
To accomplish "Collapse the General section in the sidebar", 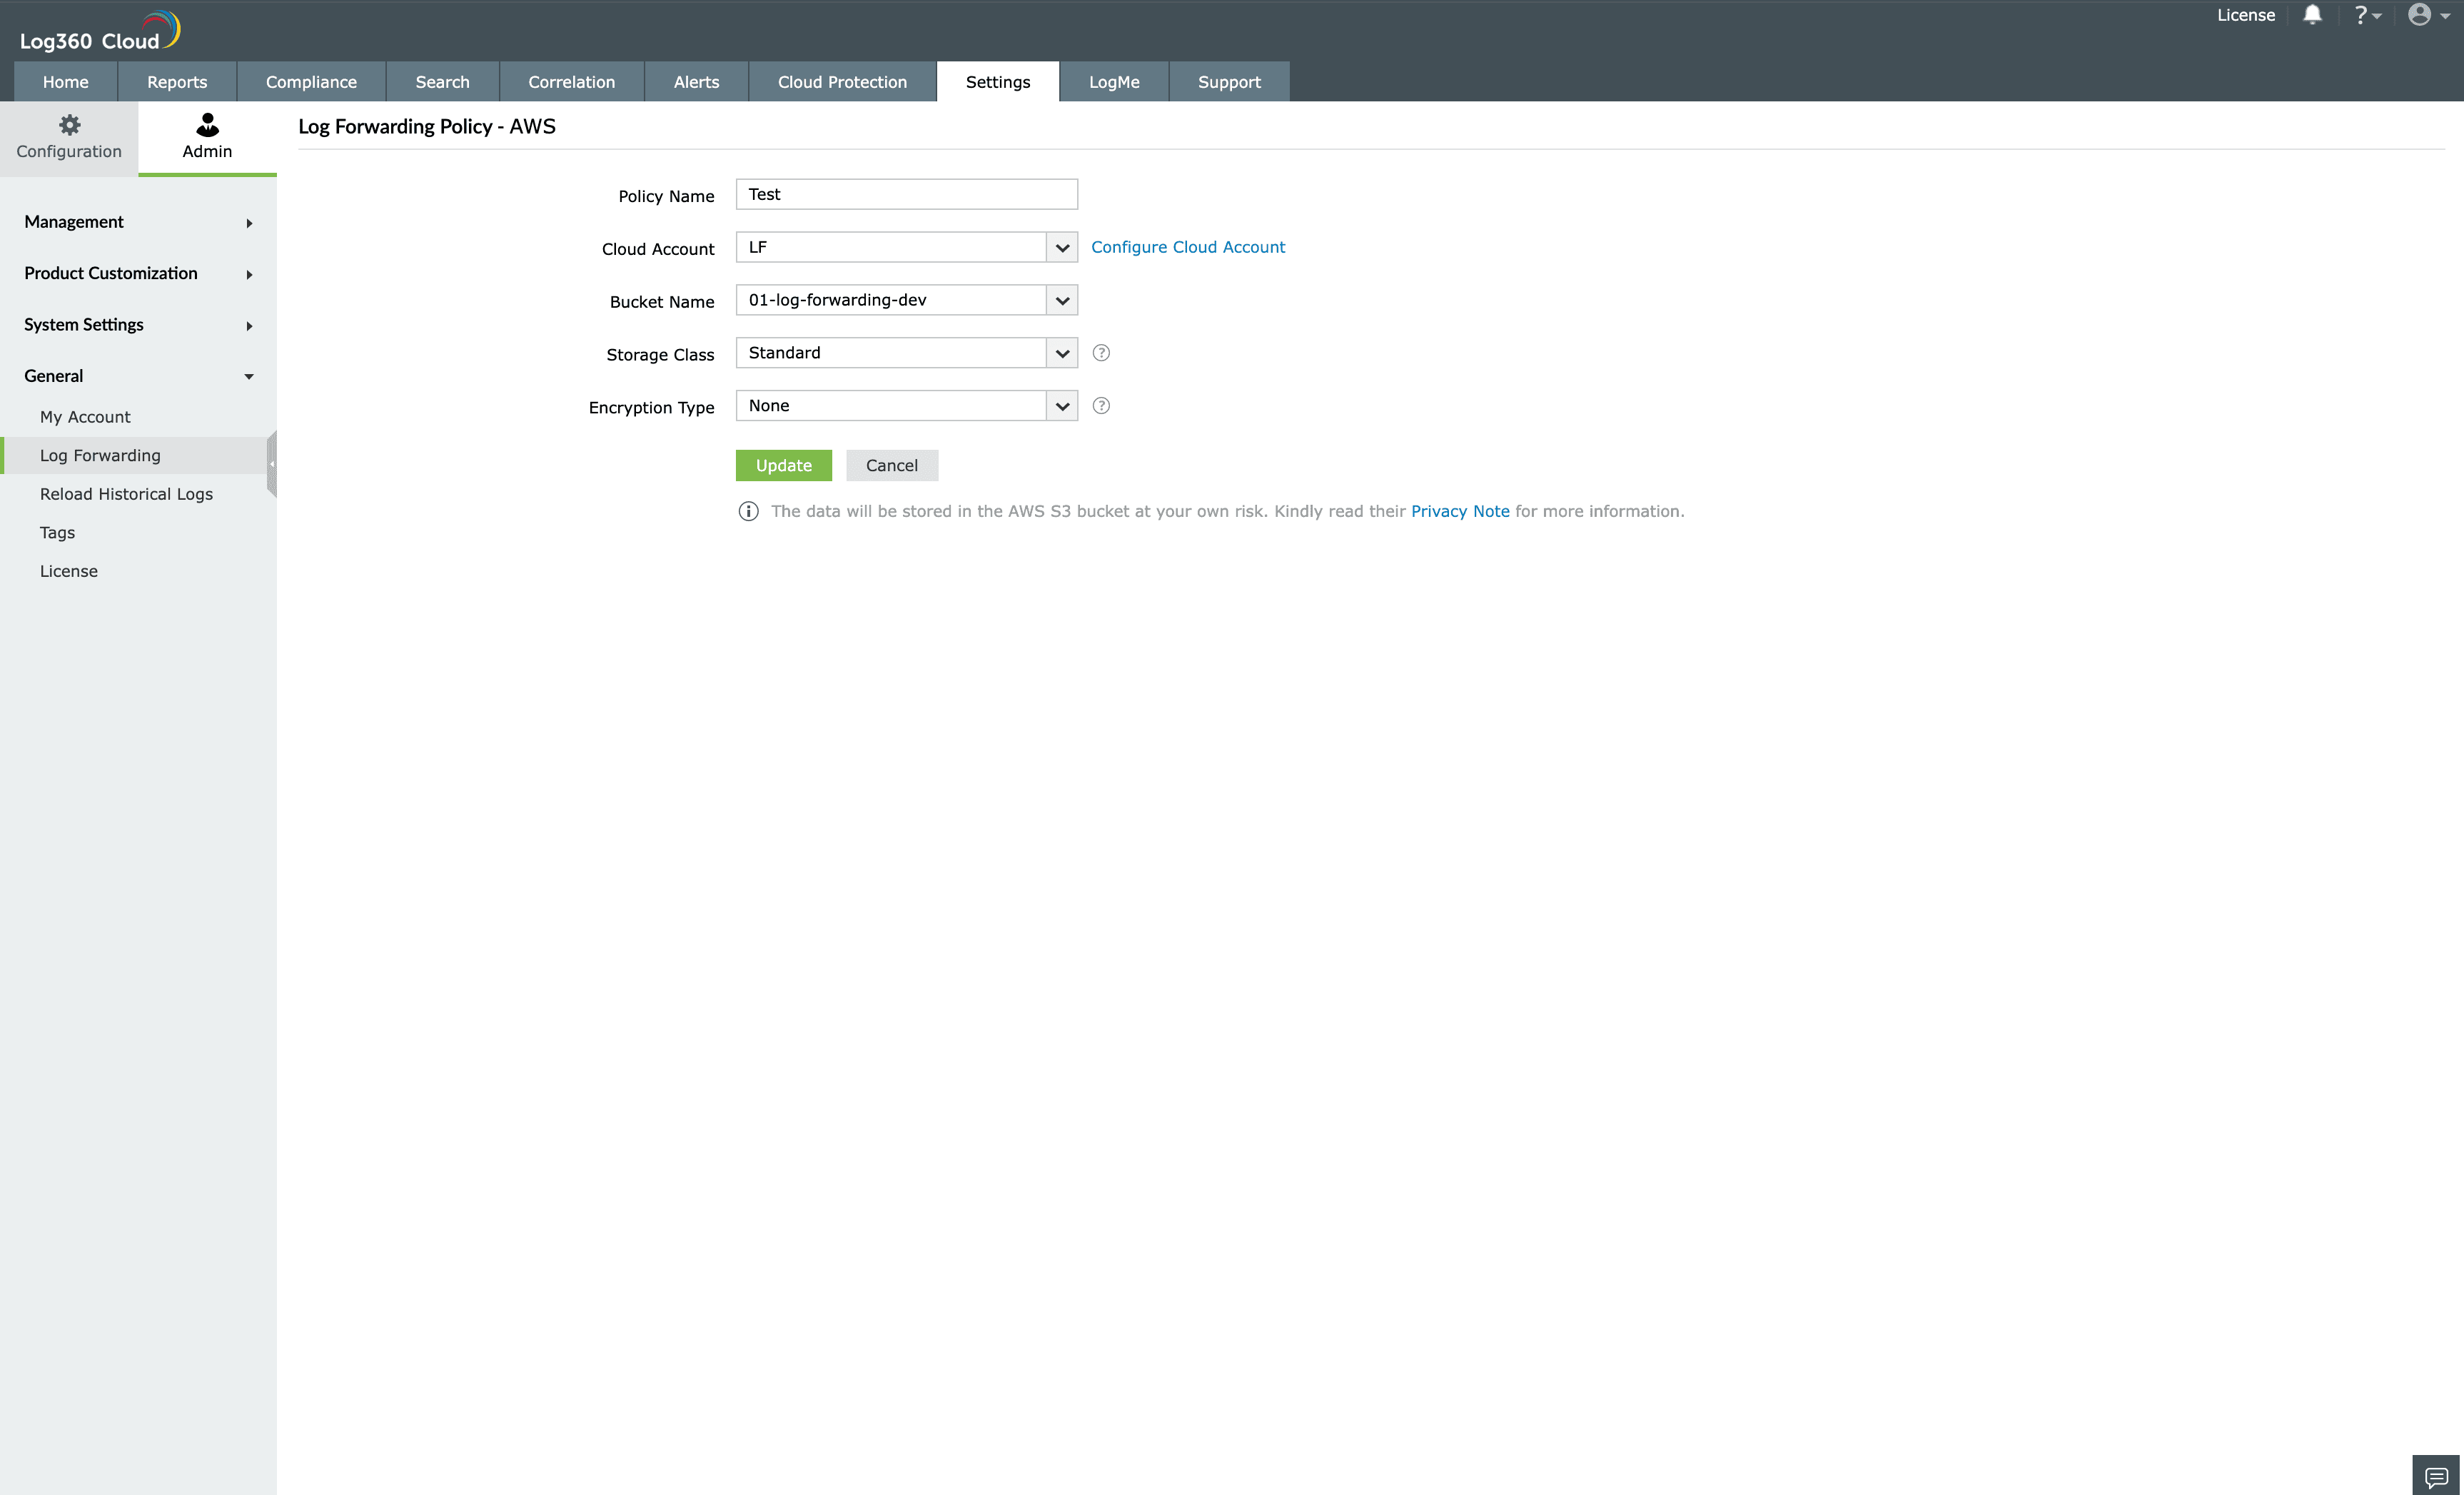I will 249,376.
